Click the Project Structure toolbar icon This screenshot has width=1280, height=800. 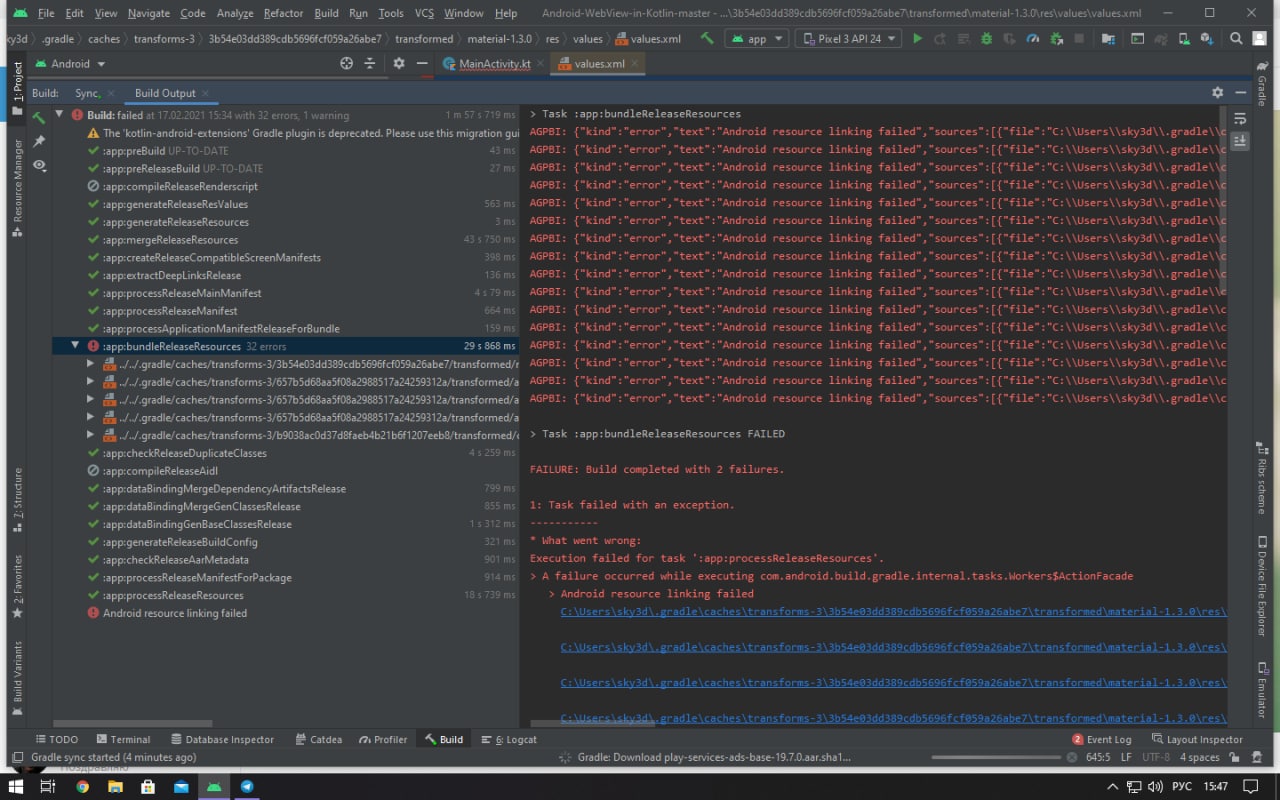[x=1108, y=38]
